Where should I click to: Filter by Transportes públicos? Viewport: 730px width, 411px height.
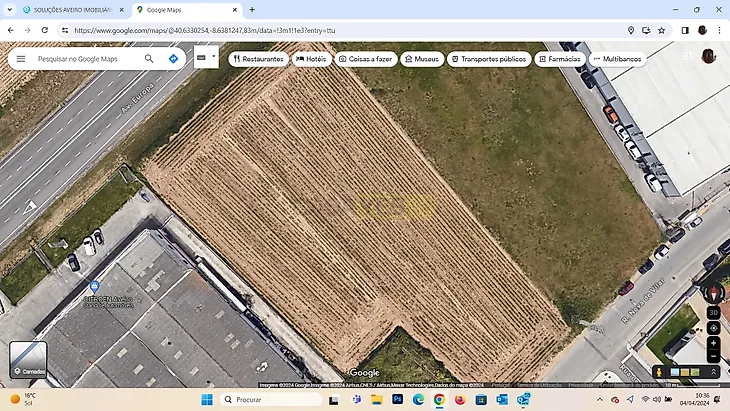489,59
